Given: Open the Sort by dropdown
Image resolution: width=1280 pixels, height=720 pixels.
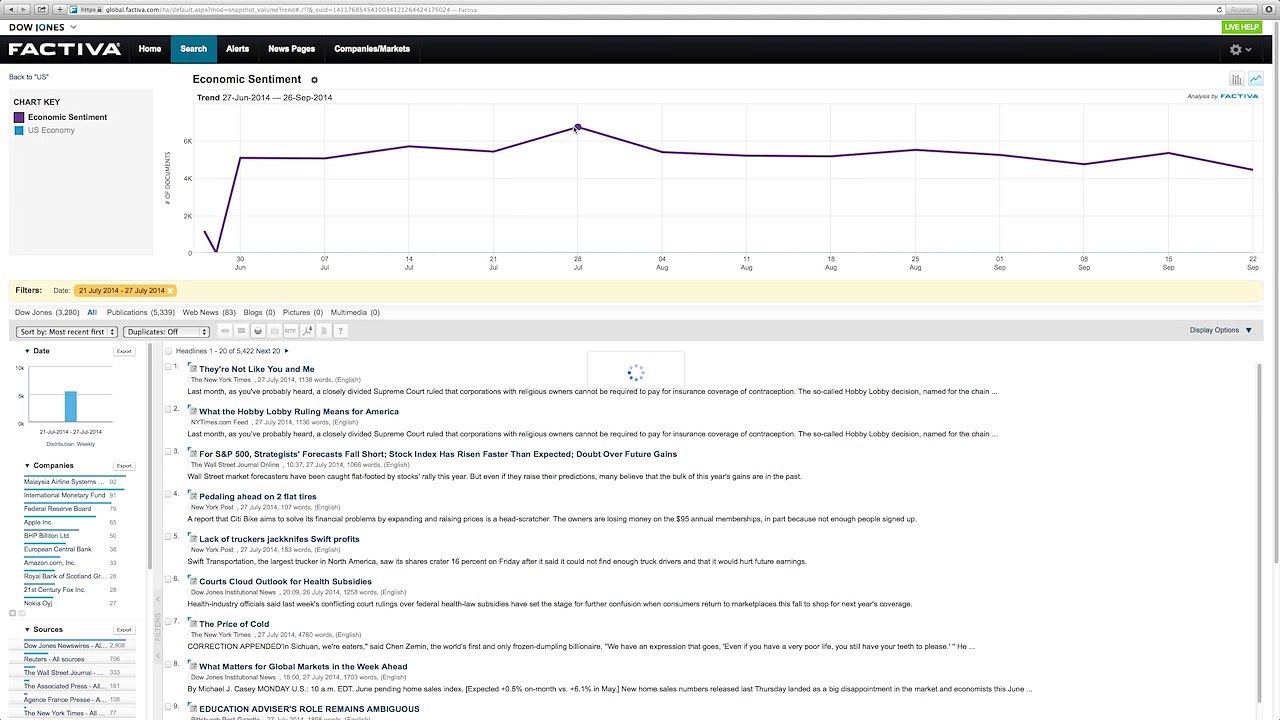Looking at the screenshot, I should pos(66,331).
